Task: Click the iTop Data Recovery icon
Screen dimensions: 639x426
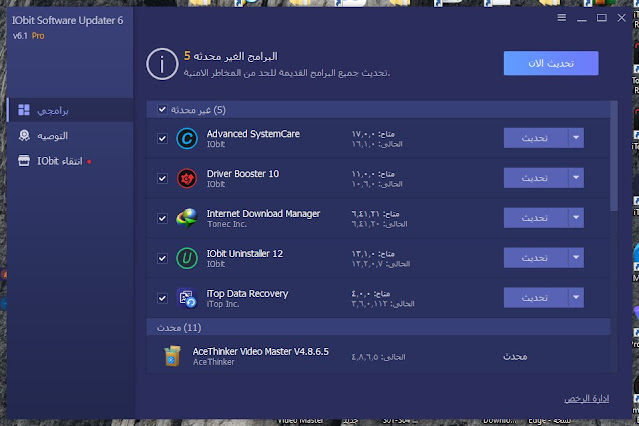Action: 187,298
